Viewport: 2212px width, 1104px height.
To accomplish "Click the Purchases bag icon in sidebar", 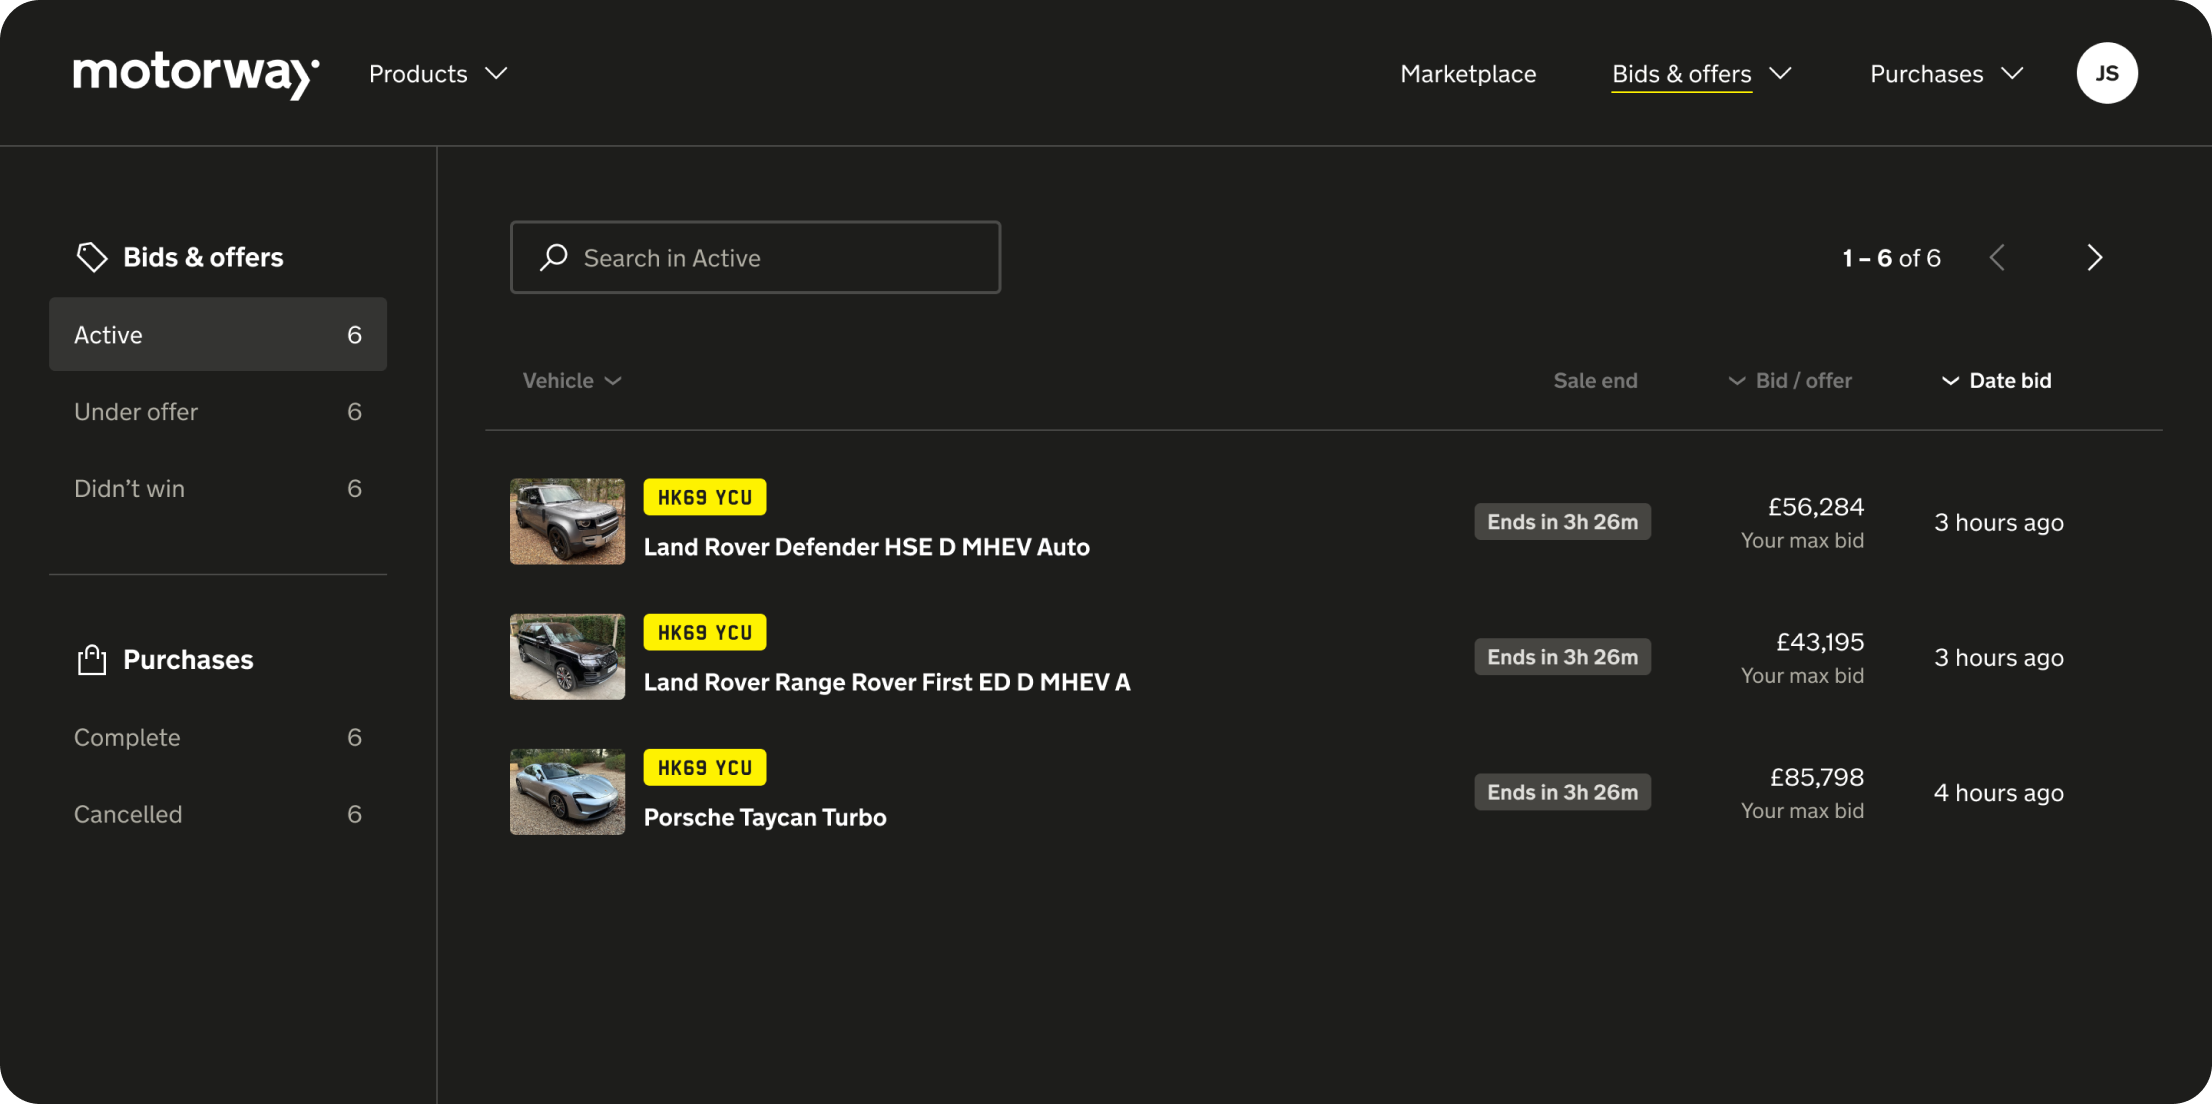I will tap(92, 659).
